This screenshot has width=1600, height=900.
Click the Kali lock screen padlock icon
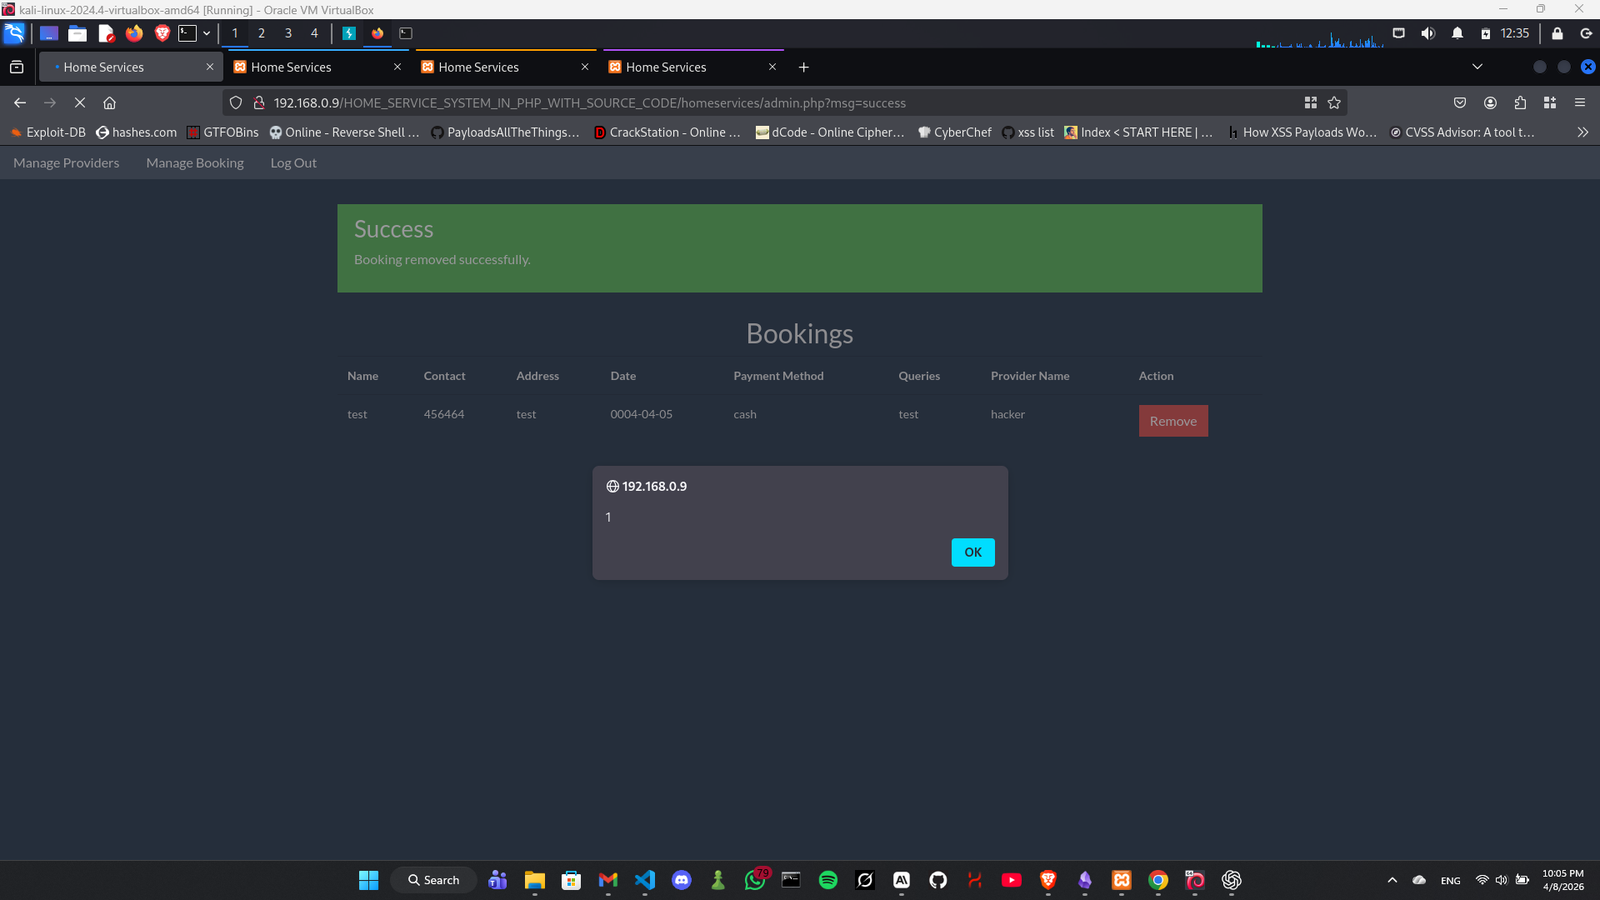[x=1557, y=33]
